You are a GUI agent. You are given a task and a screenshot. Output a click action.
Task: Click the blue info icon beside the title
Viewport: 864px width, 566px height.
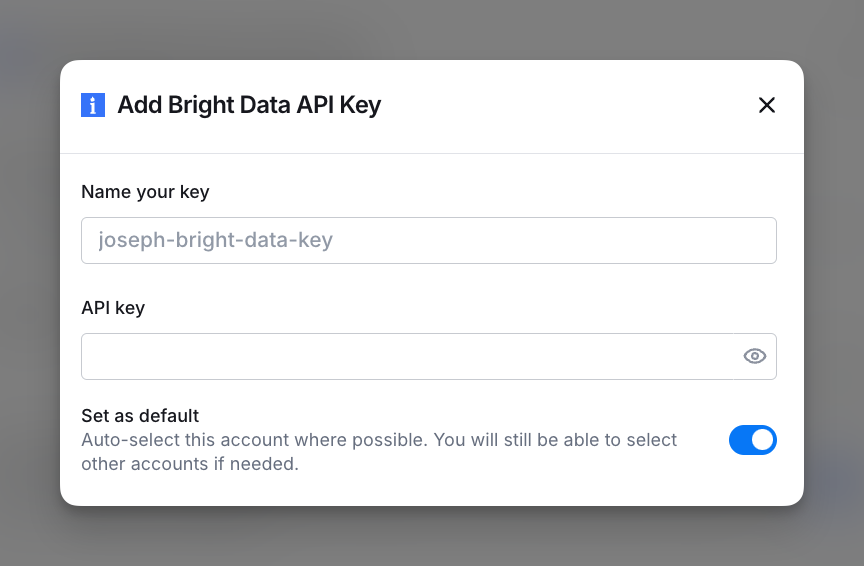pos(93,105)
